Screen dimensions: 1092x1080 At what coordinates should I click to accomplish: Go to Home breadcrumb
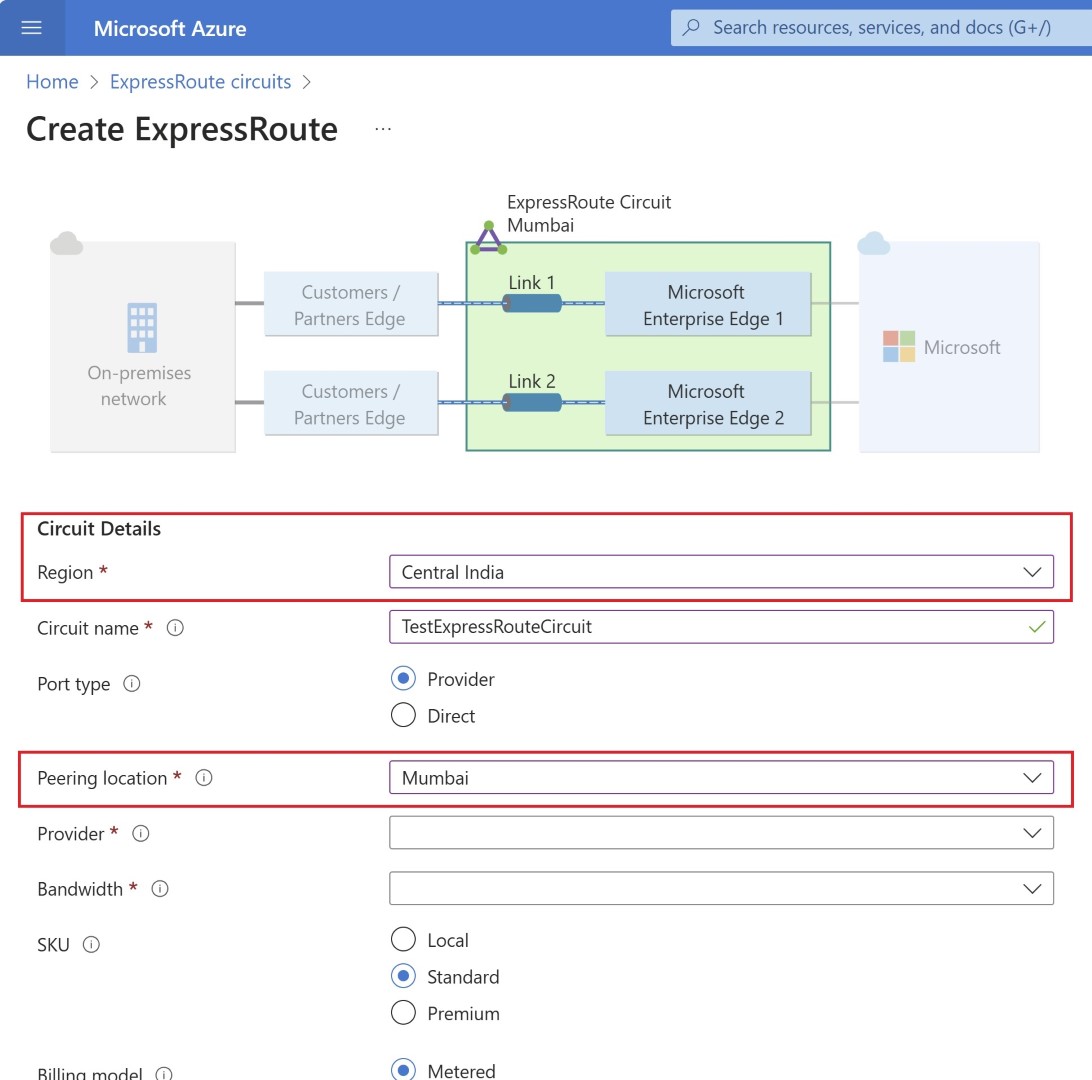pyautogui.click(x=52, y=81)
